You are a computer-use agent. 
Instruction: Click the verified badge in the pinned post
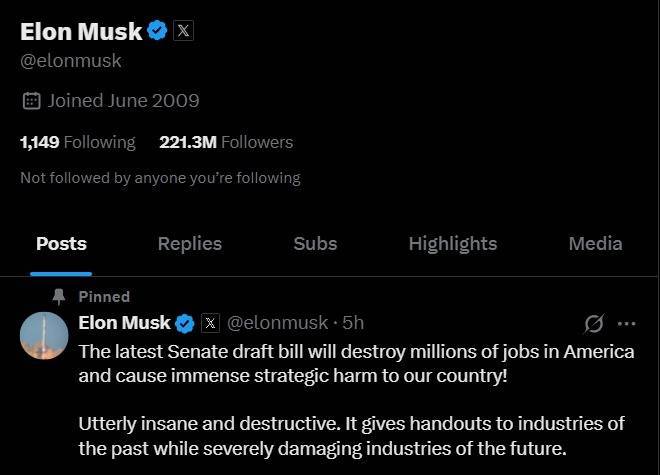[185, 323]
